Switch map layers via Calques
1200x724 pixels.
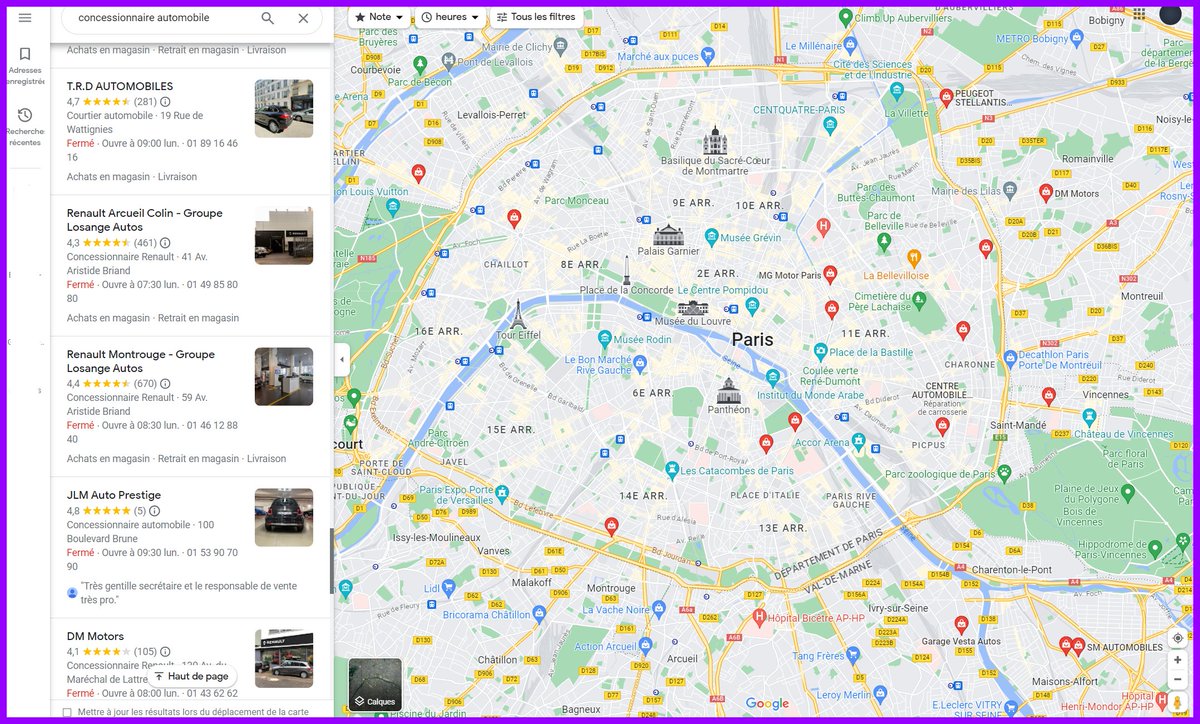(375, 684)
